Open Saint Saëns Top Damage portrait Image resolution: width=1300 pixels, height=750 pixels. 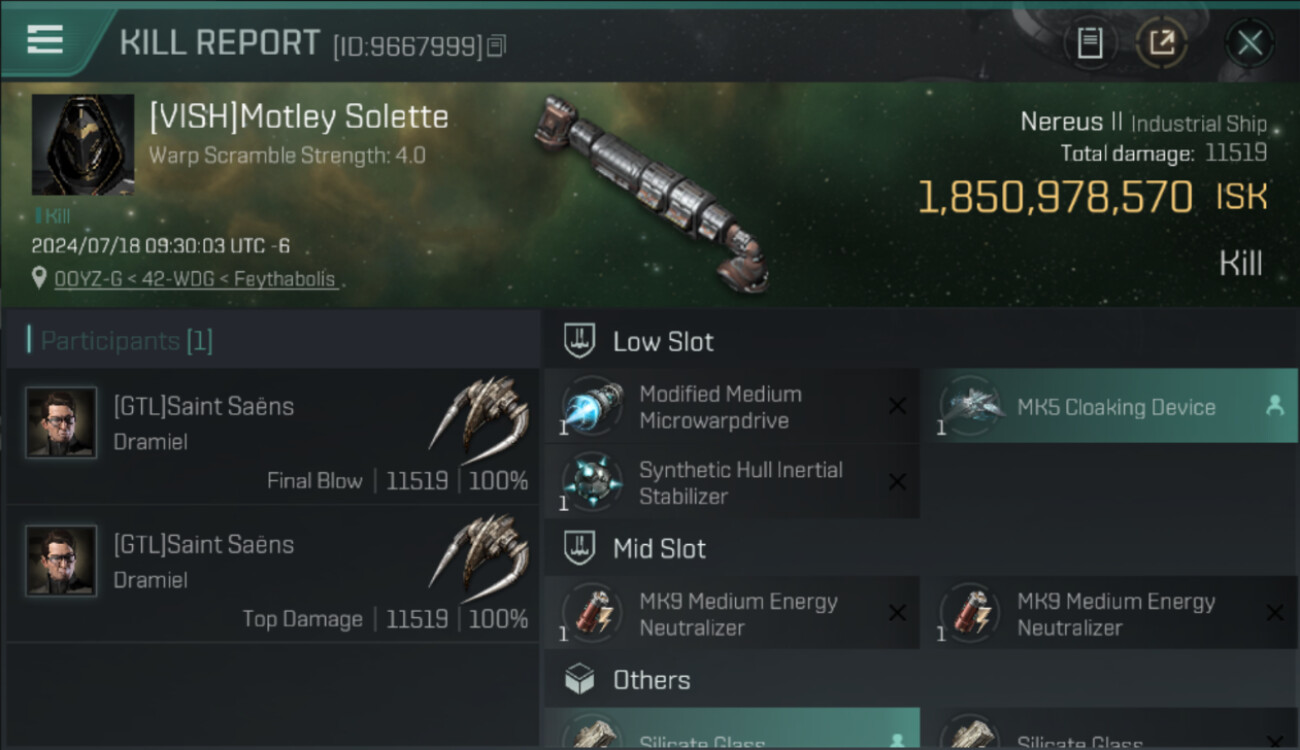coord(62,561)
